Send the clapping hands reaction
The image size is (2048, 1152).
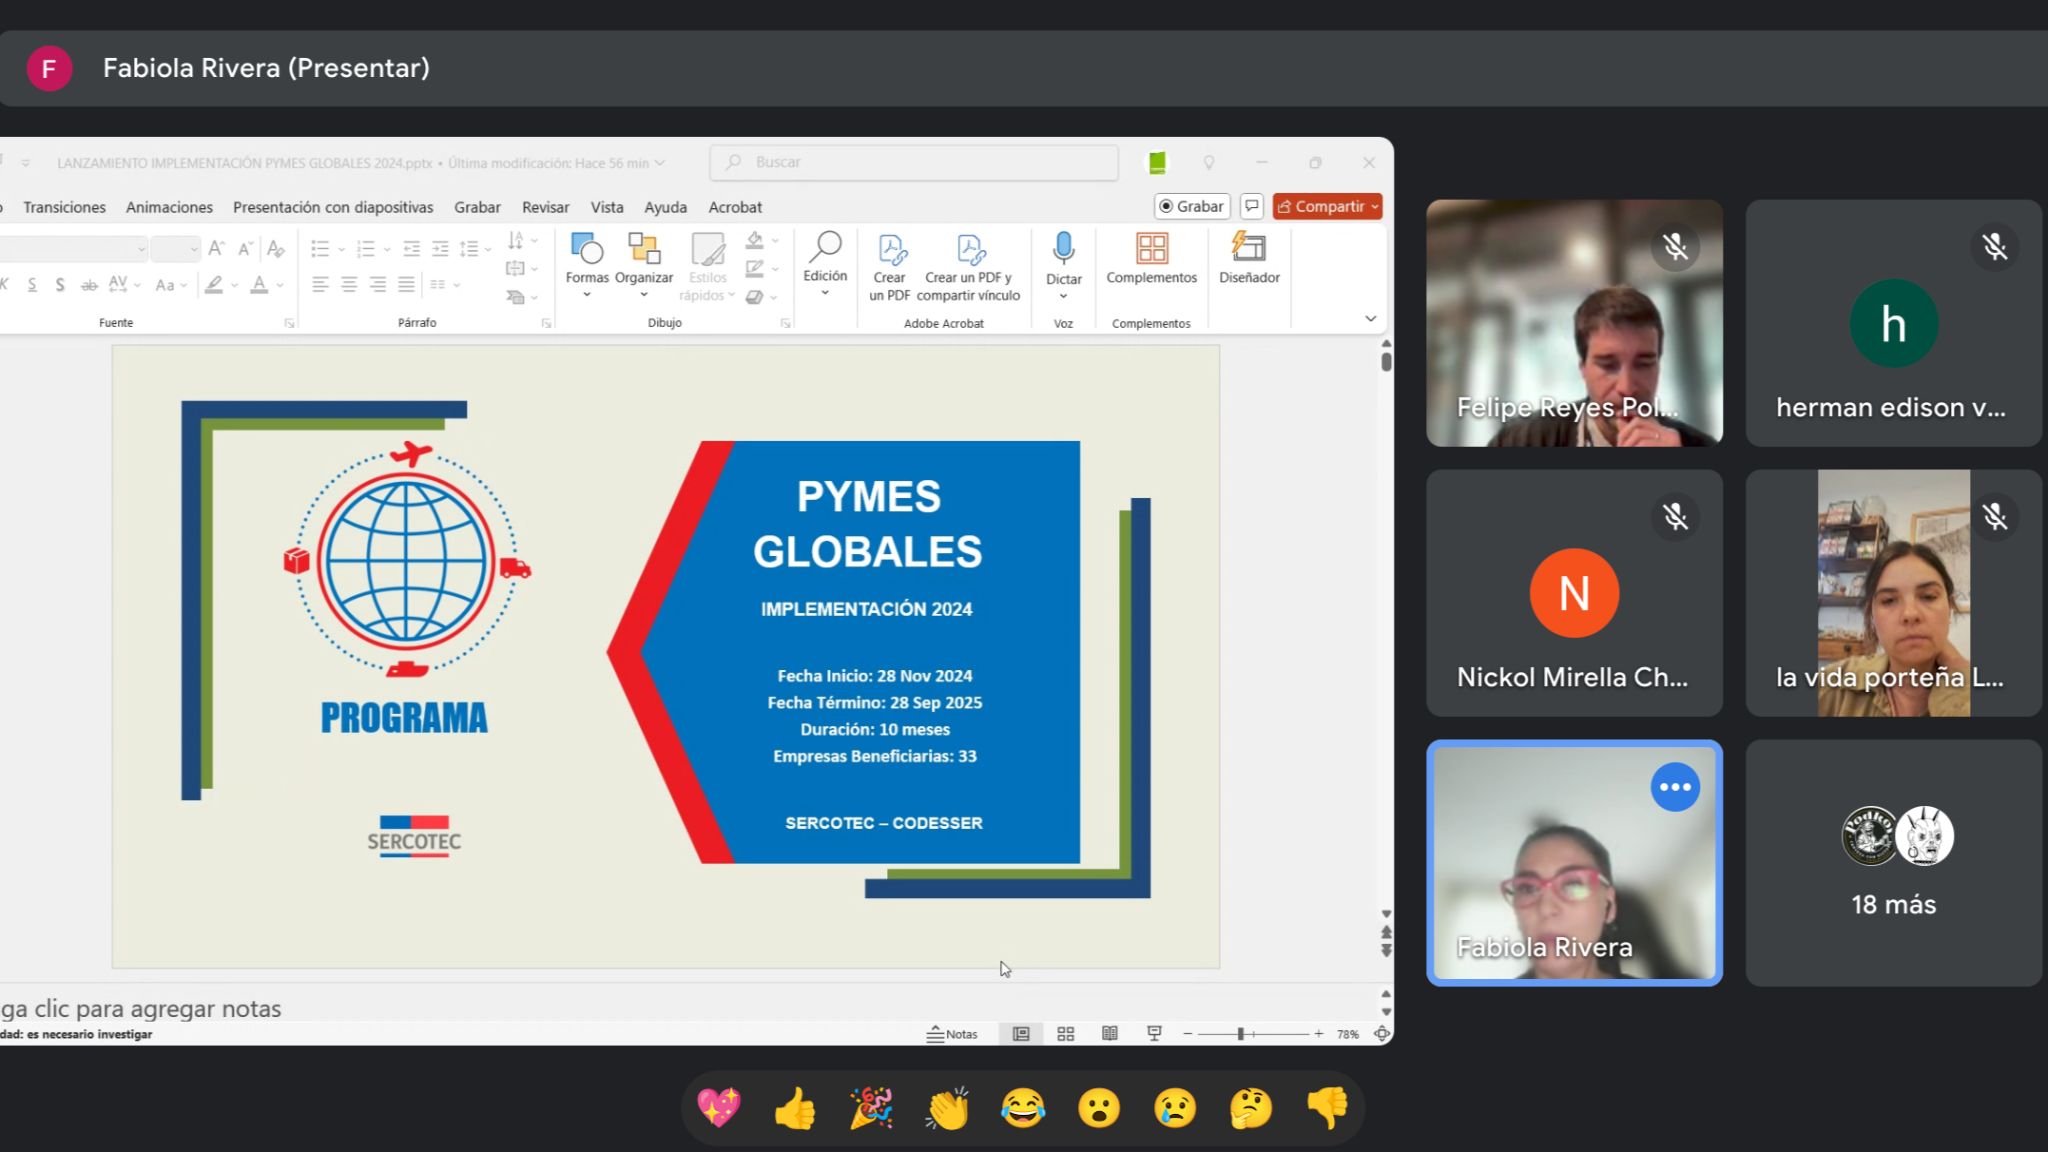(x=947, y=1108)
